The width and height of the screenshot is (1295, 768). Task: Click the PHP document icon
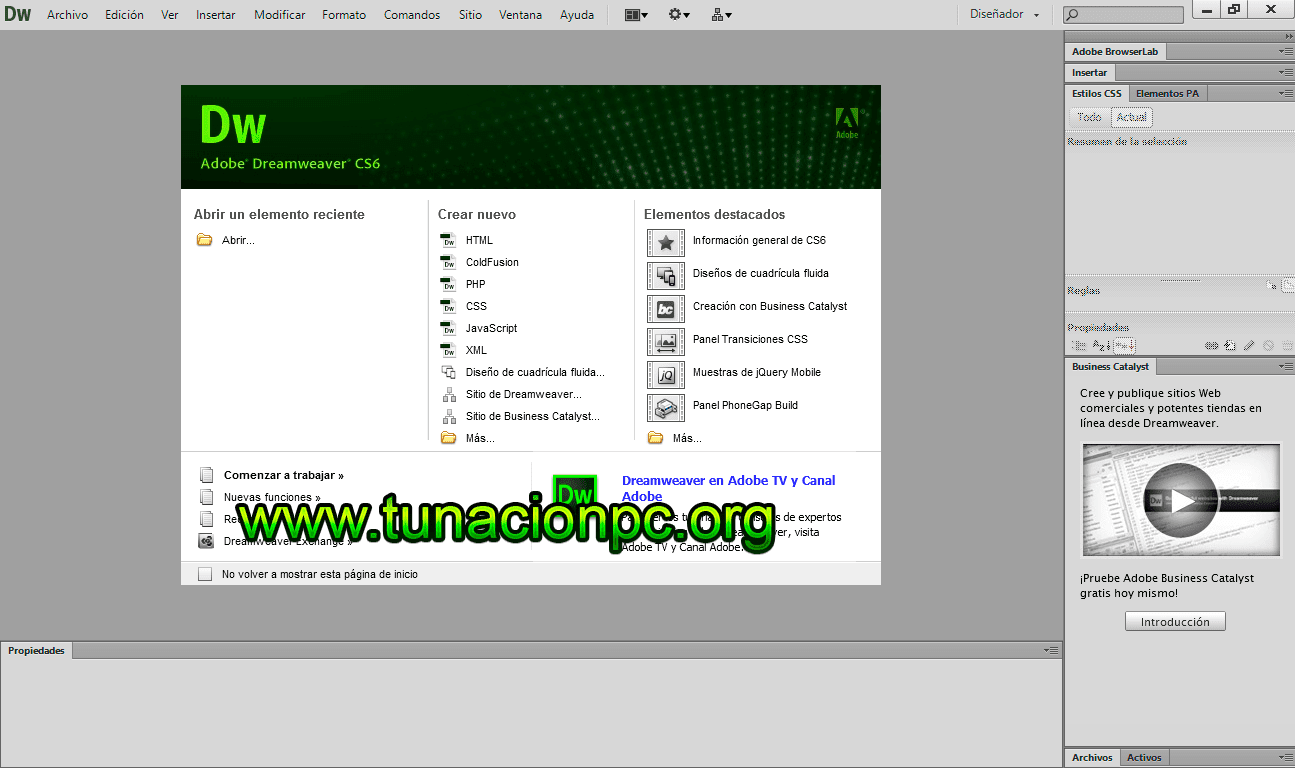pyautogui.click(x=448, y=284)
